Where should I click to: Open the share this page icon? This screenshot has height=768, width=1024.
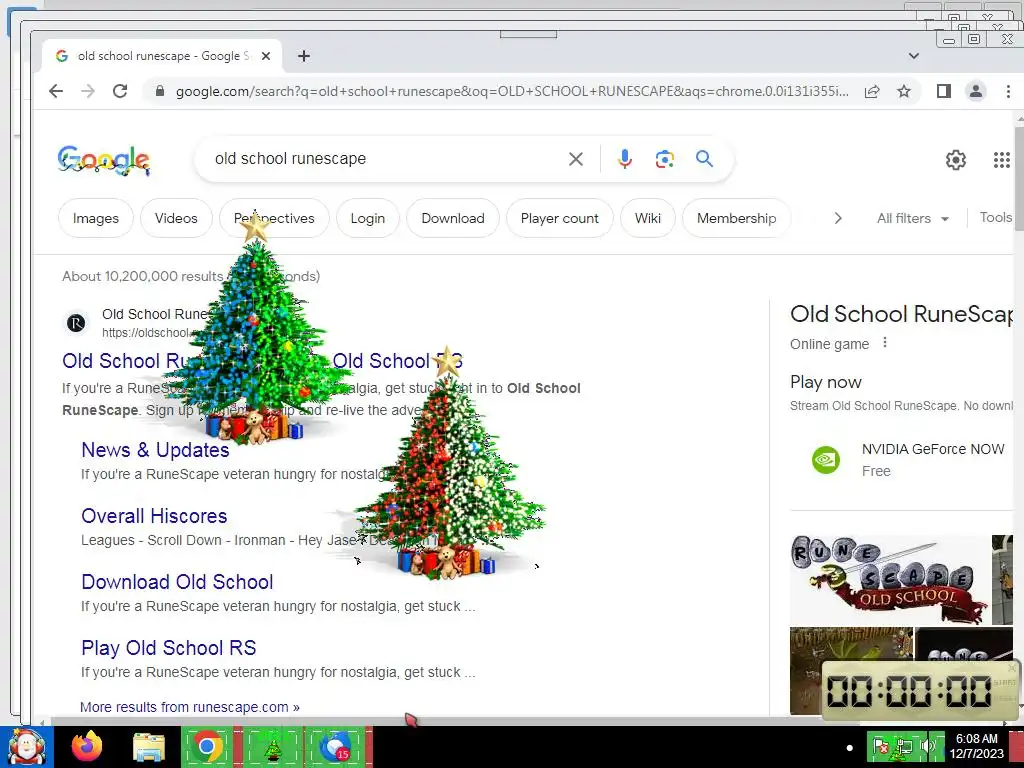(x=872, y=91)
